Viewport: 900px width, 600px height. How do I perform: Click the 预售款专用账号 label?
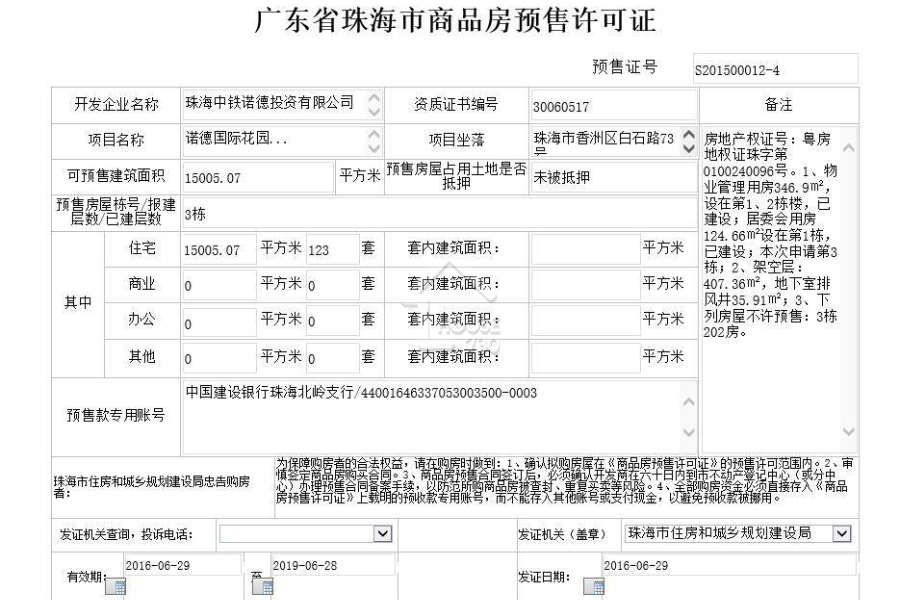coord(116,415)
